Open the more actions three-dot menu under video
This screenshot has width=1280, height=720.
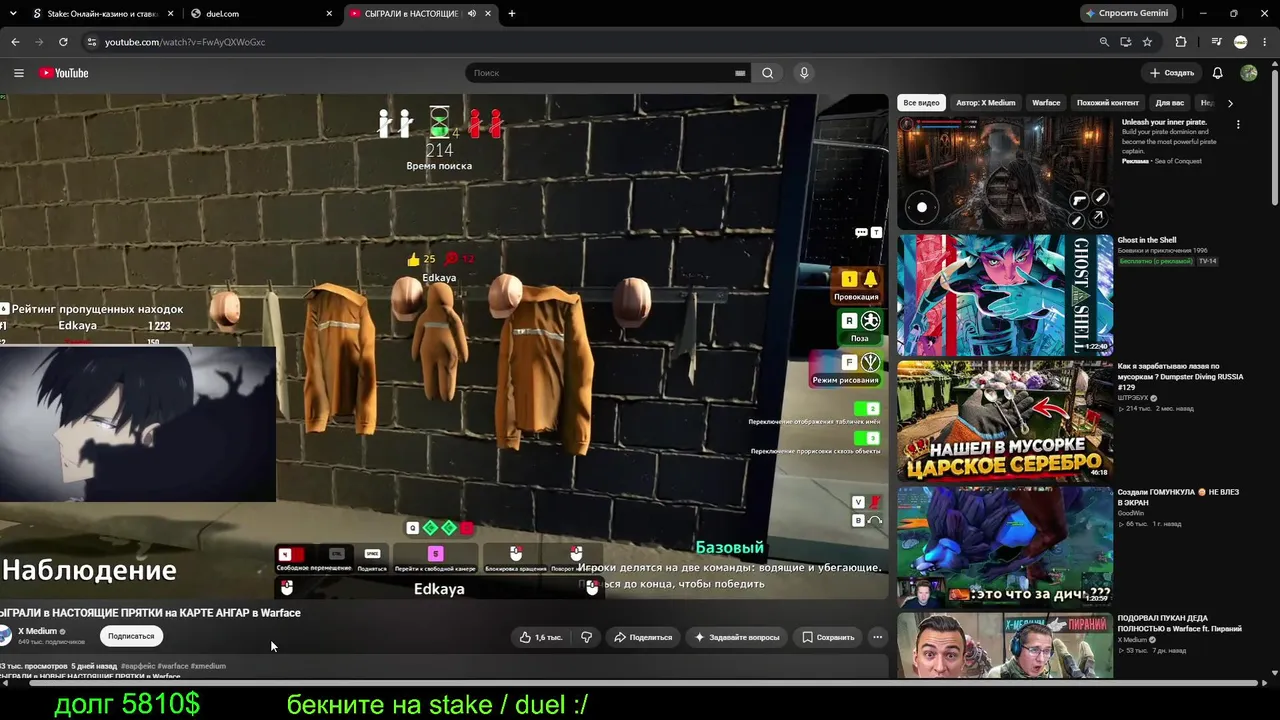pyautogui.click(x=877, y=637)
